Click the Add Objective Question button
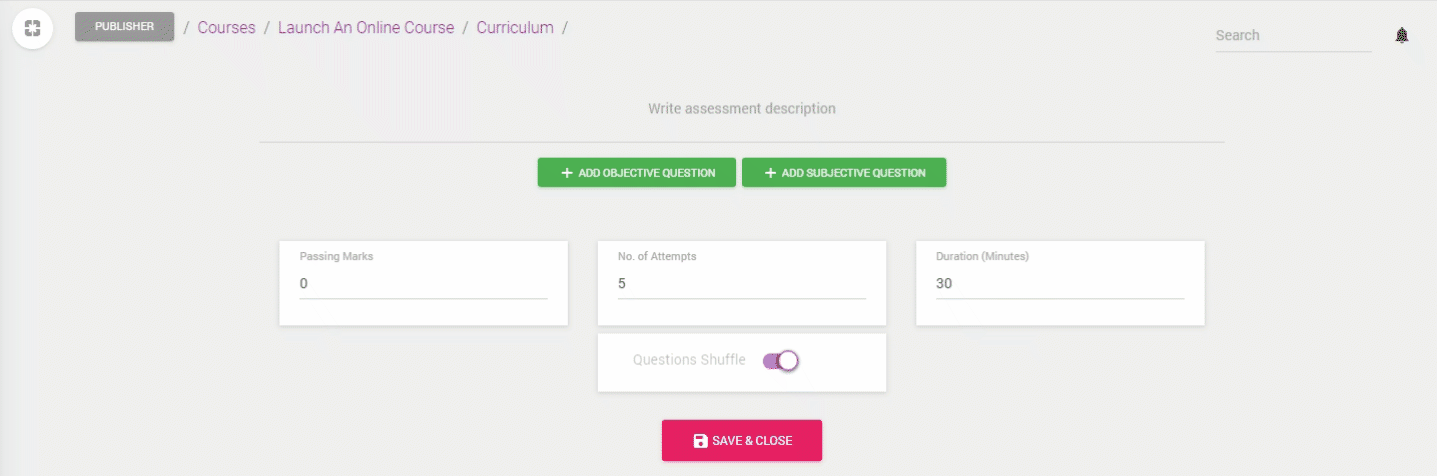The image size is (1437, 476). pyautogui.click(x=637, y=173)
